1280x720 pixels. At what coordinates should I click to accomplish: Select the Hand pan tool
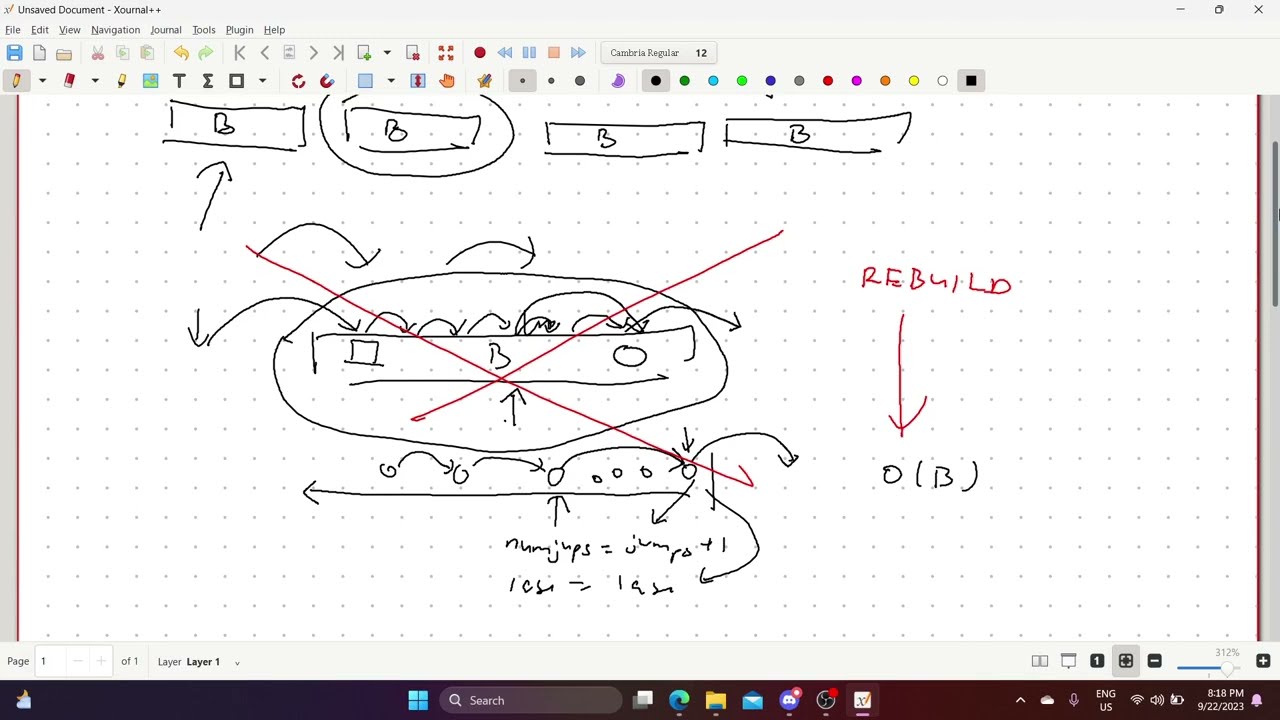[447, 81]
